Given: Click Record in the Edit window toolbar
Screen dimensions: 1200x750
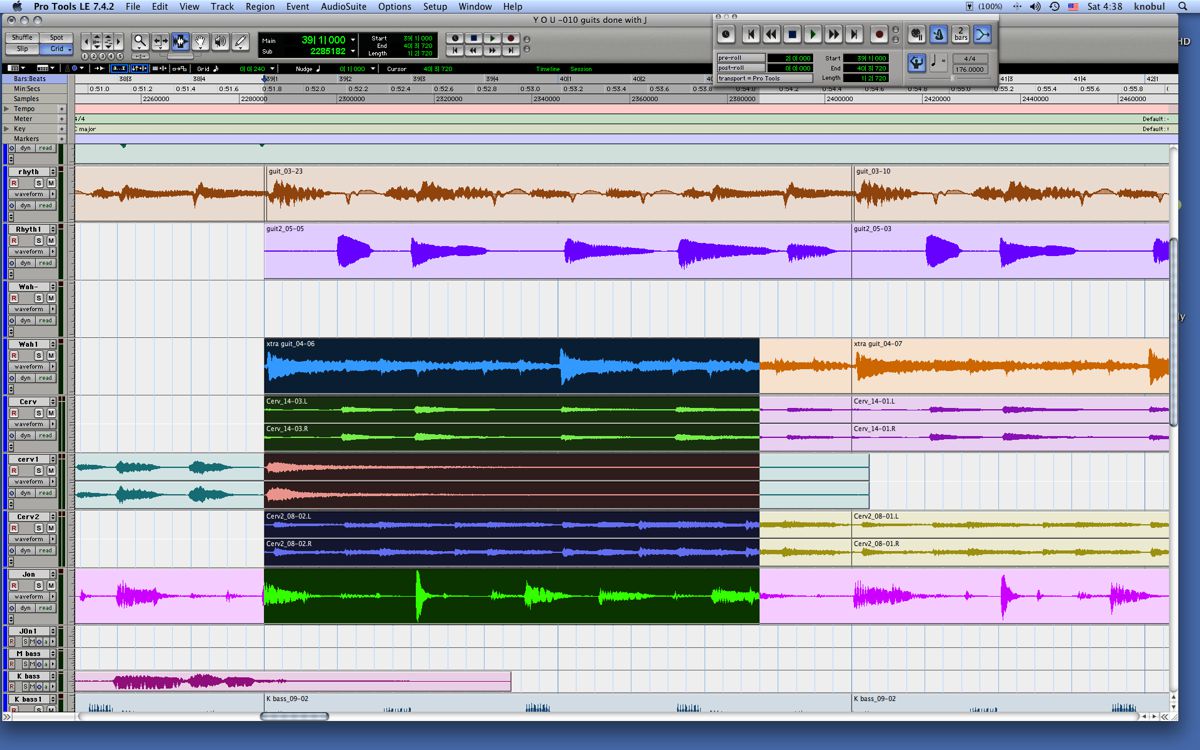Looking at the screenshot, I should (511, 38).
